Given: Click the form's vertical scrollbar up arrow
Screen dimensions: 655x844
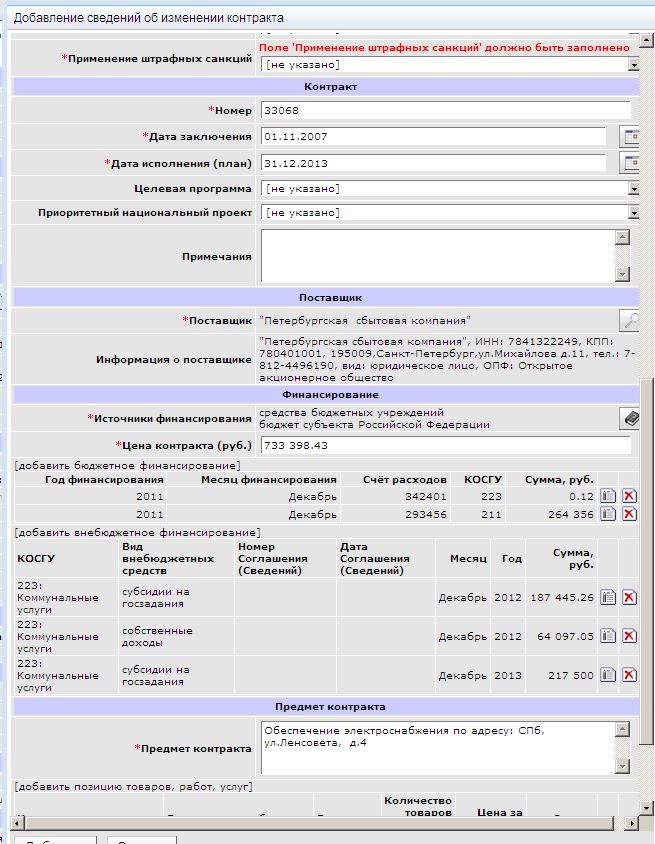Looking at the screenshot, I should click(646, 40).
